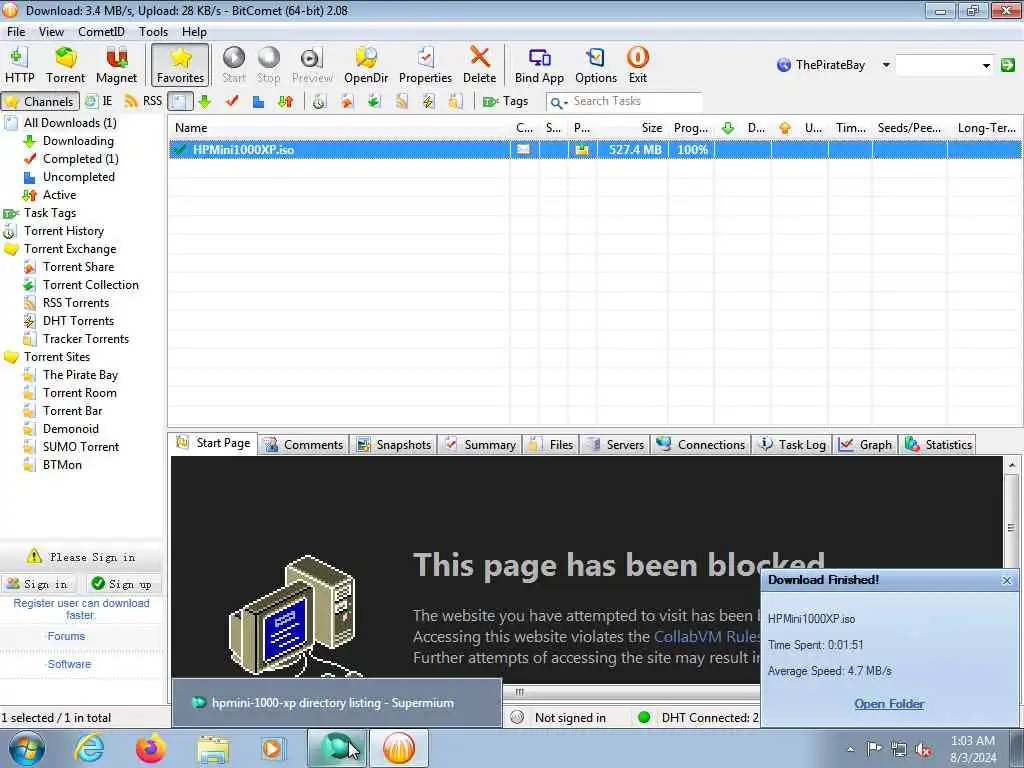Viewport: 1024px width, 768px height.
Task: Click the Sign up button
Action: (121, 584)
